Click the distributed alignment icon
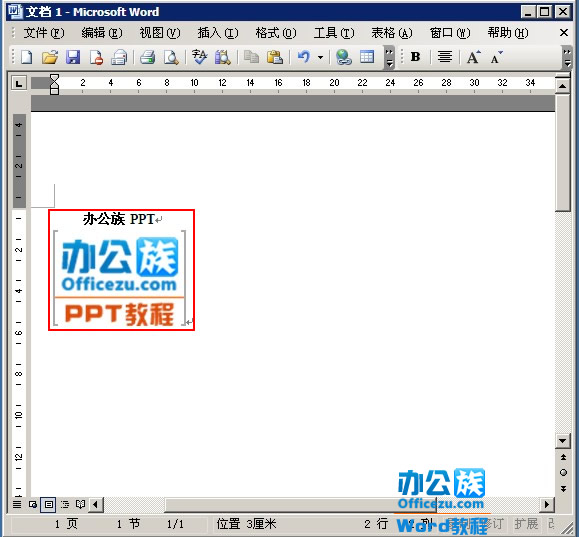The width and height of the screenshot is (579, 537). click(x=445, y=57)
